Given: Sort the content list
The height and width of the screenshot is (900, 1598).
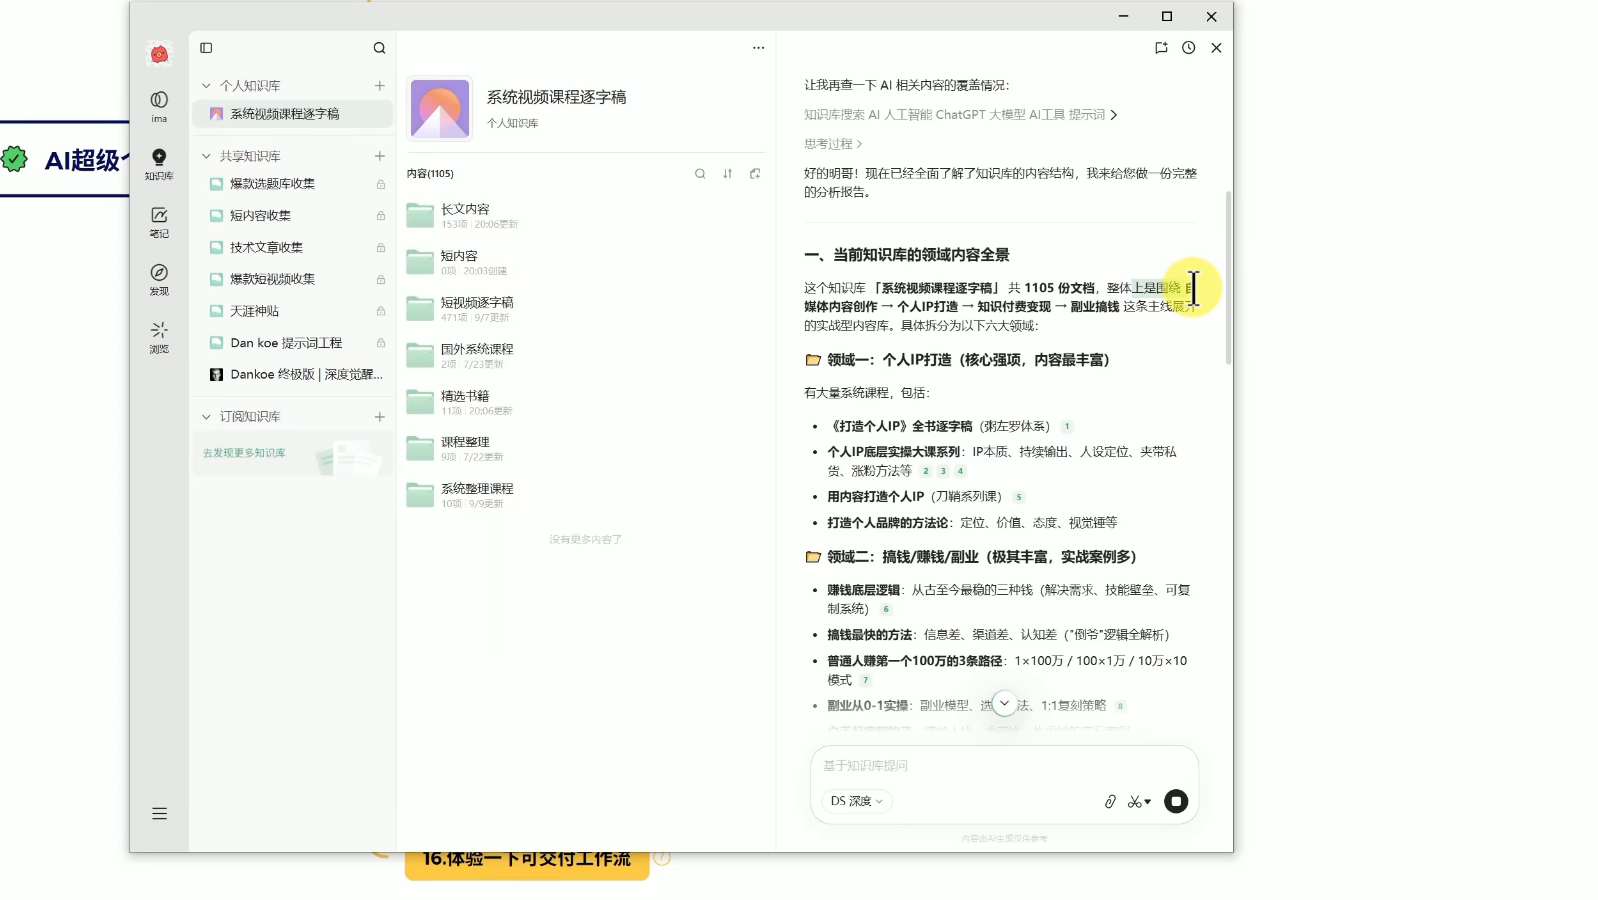Looking at the screenshot, I should coord(728,174).
